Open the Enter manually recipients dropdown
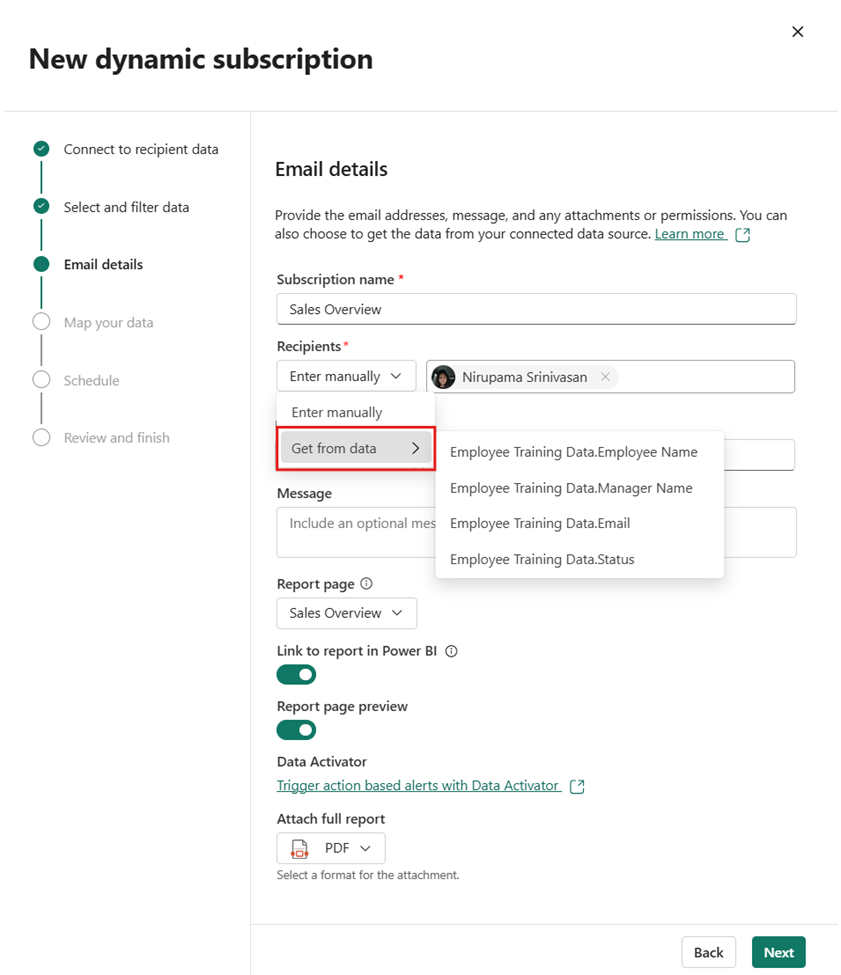This screenshot has width=841, height=975. click(346, 376)
